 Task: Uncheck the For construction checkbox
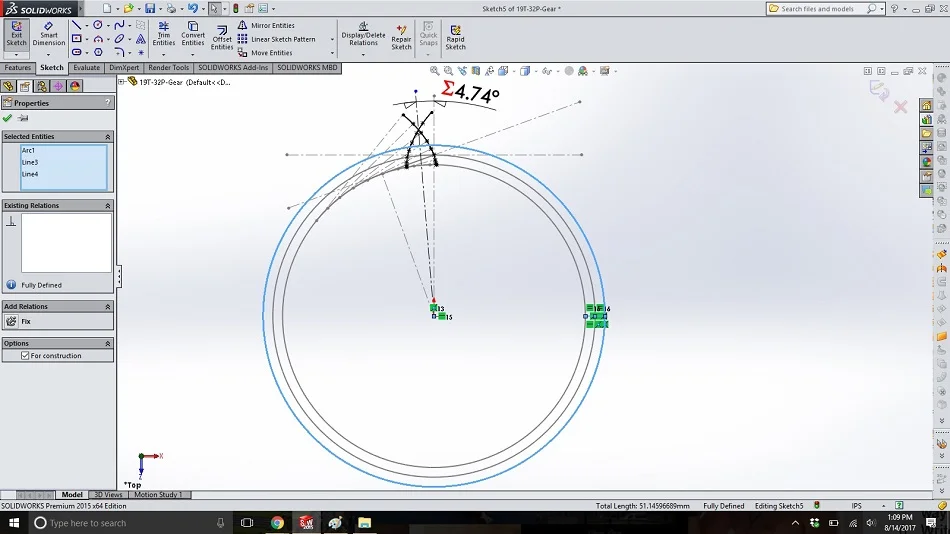coord(25,356)
